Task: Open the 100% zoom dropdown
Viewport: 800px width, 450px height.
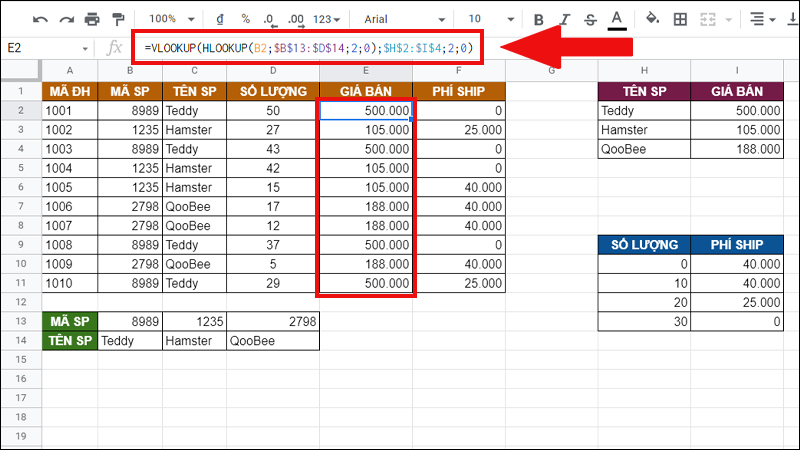Action: pyautogui.click(x=171, y=19)
